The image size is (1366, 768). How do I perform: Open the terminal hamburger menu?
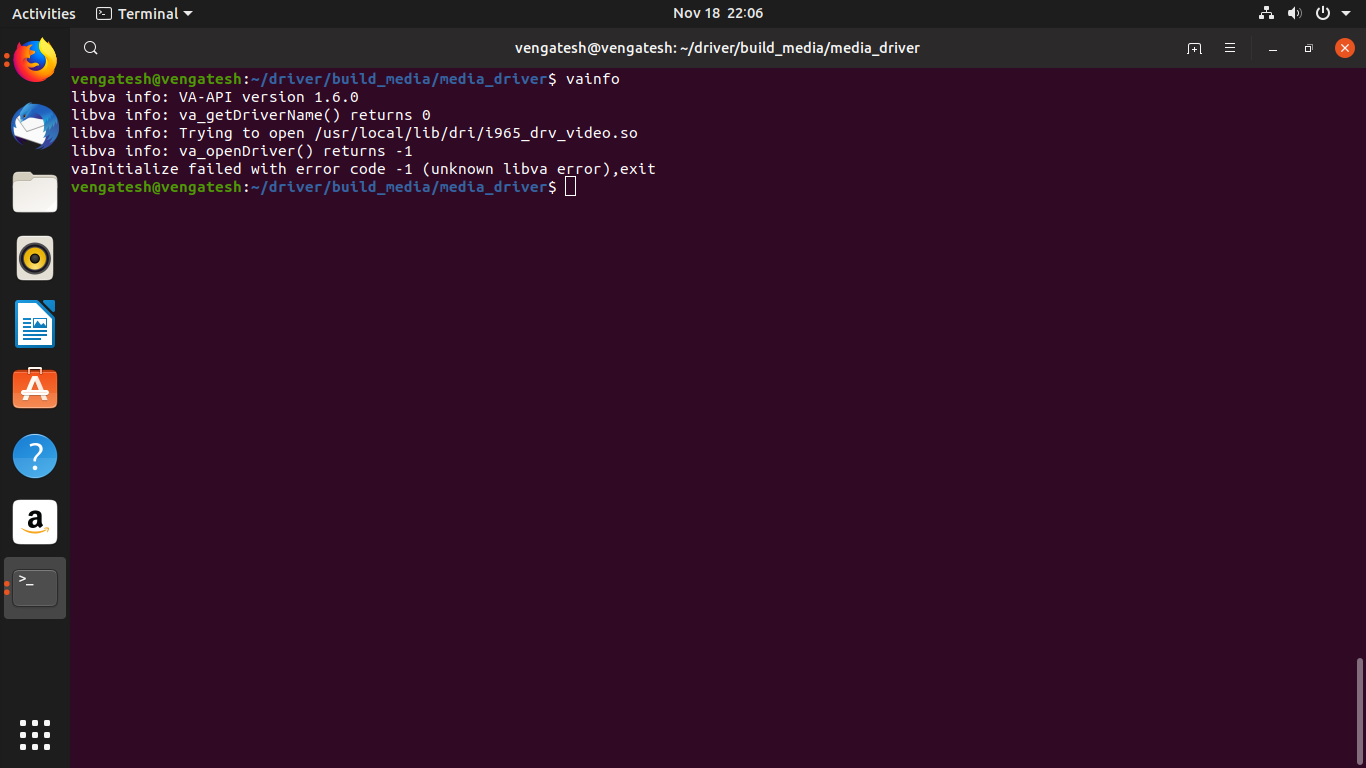(x=1230, y=47)
